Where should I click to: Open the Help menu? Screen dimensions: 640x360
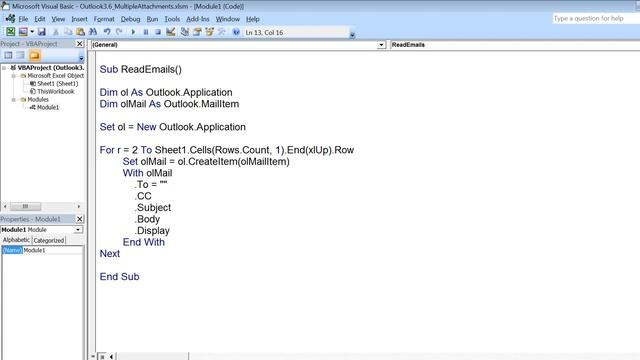click(253, 19)
